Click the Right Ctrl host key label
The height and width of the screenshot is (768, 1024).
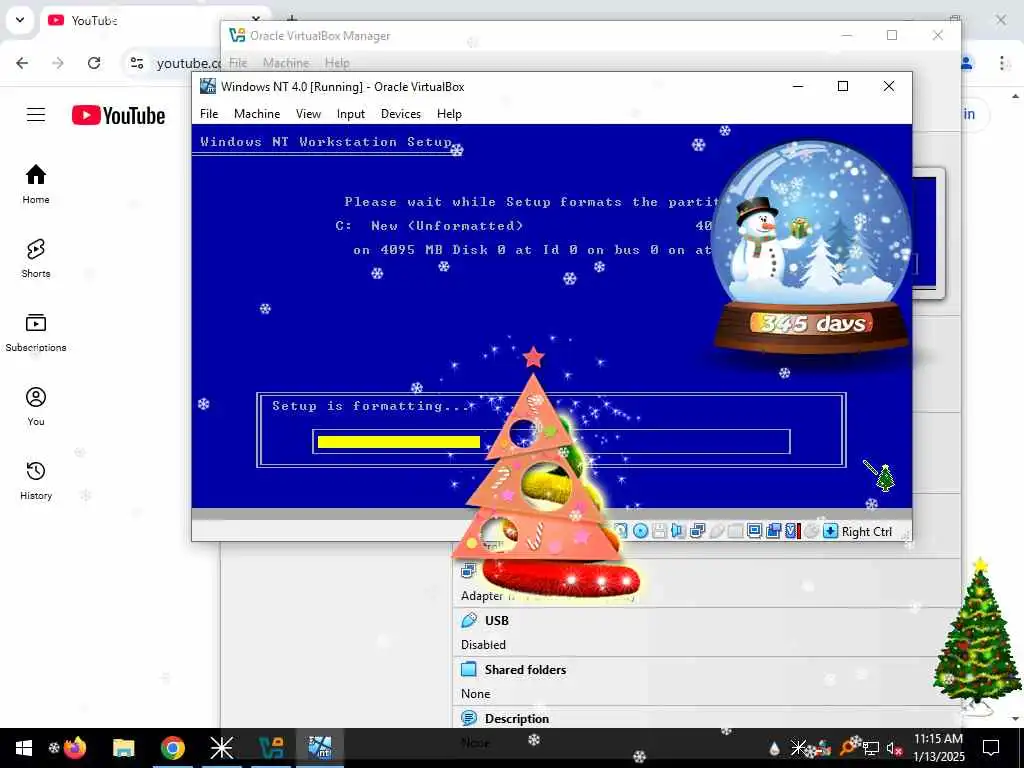867,532
